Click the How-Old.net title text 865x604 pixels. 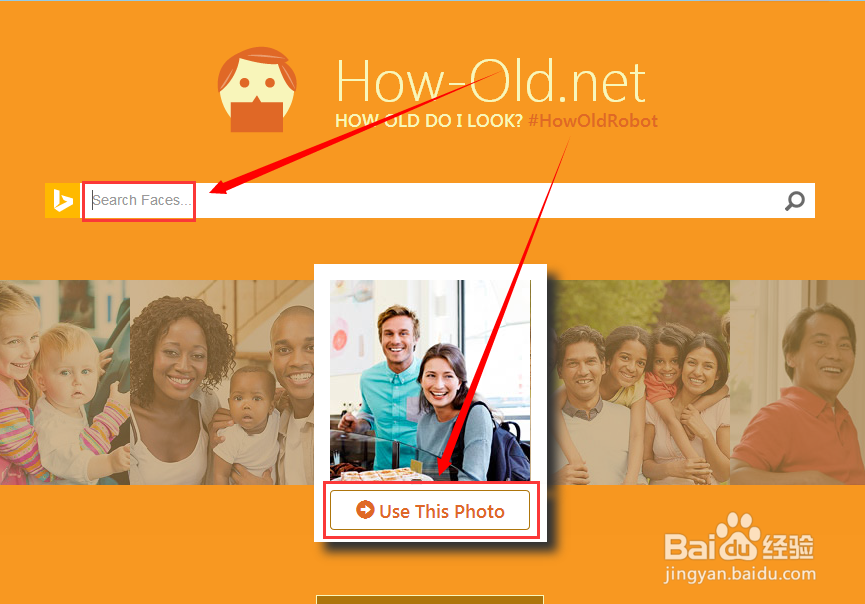(x=490, y=82)
